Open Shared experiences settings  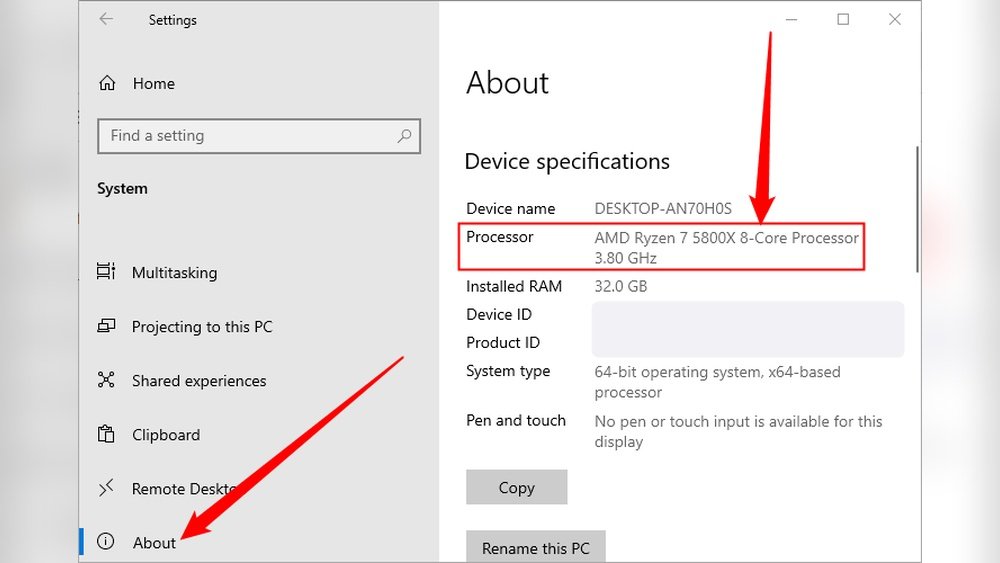click(x=199, y=381)
